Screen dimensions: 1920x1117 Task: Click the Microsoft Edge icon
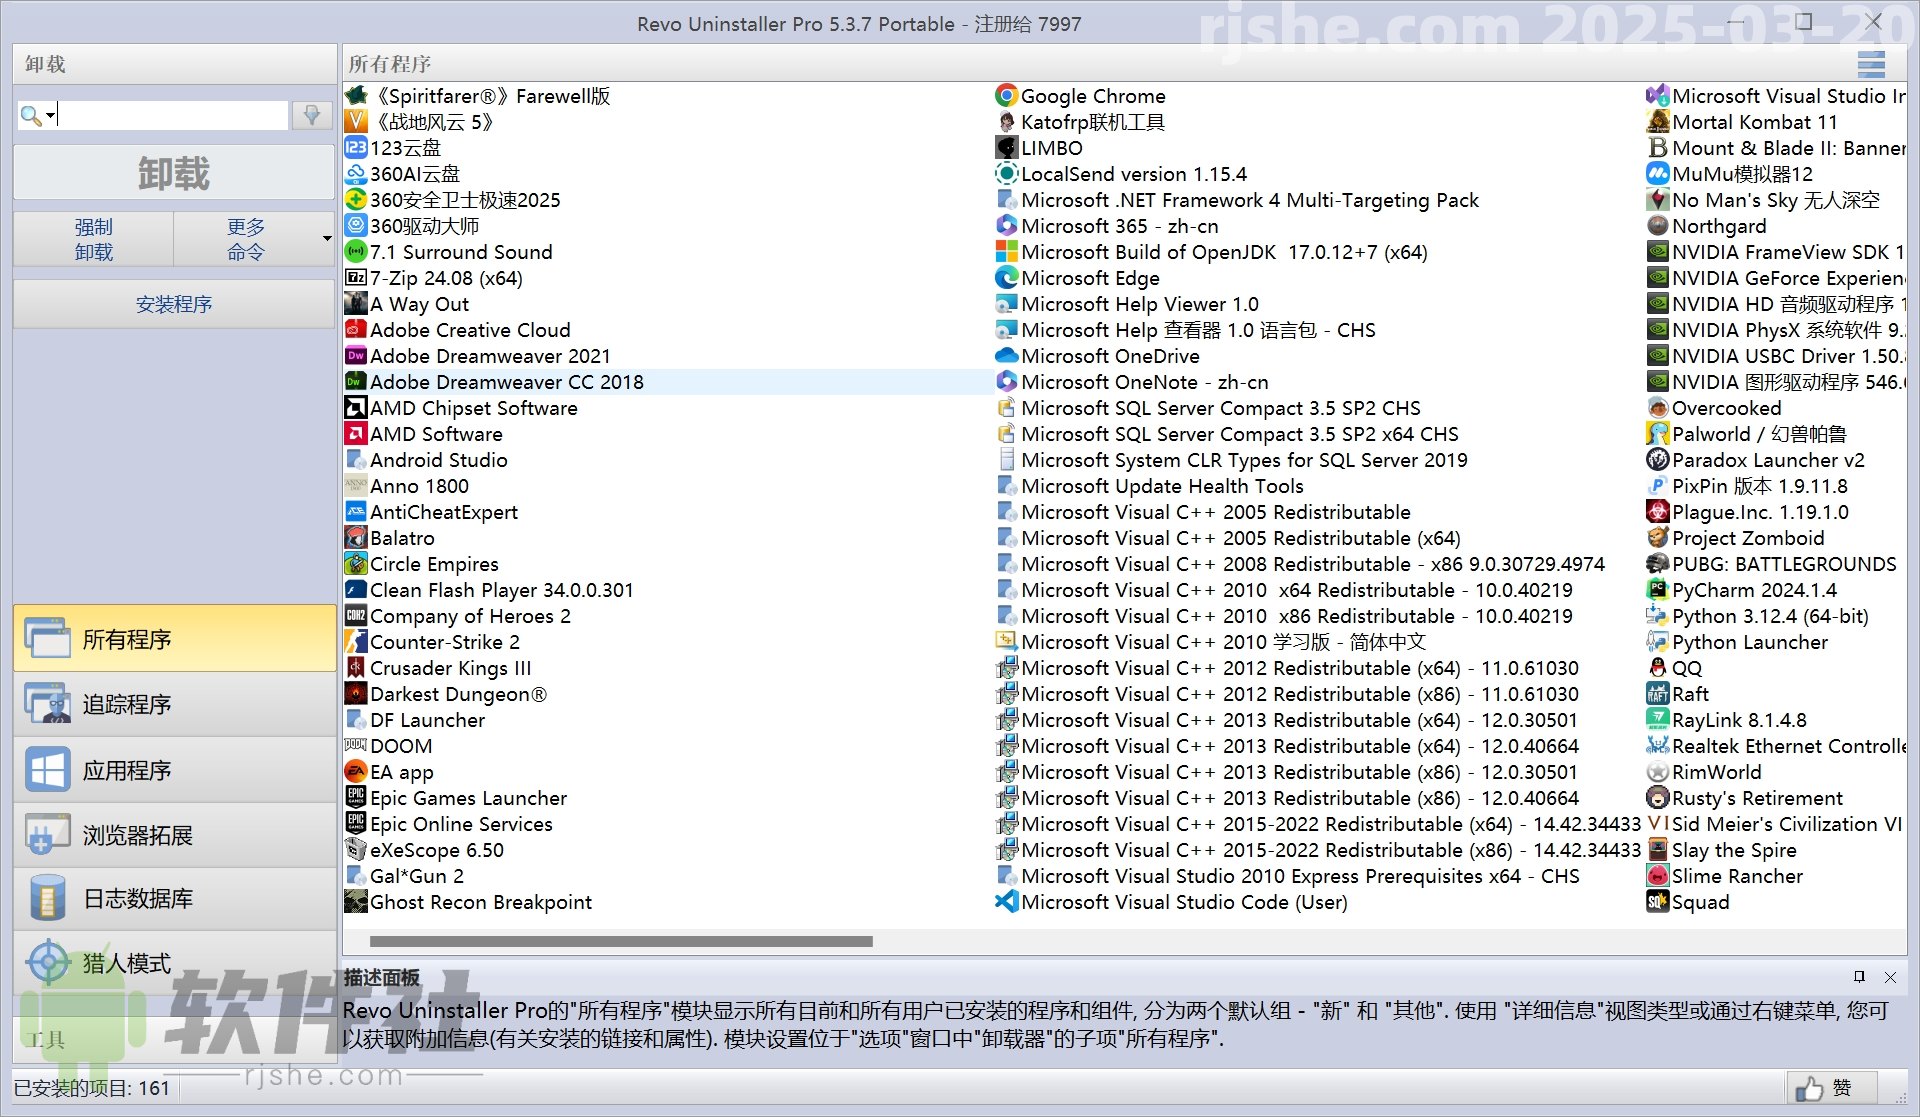pyautogui.click(x=1006, y=278)
